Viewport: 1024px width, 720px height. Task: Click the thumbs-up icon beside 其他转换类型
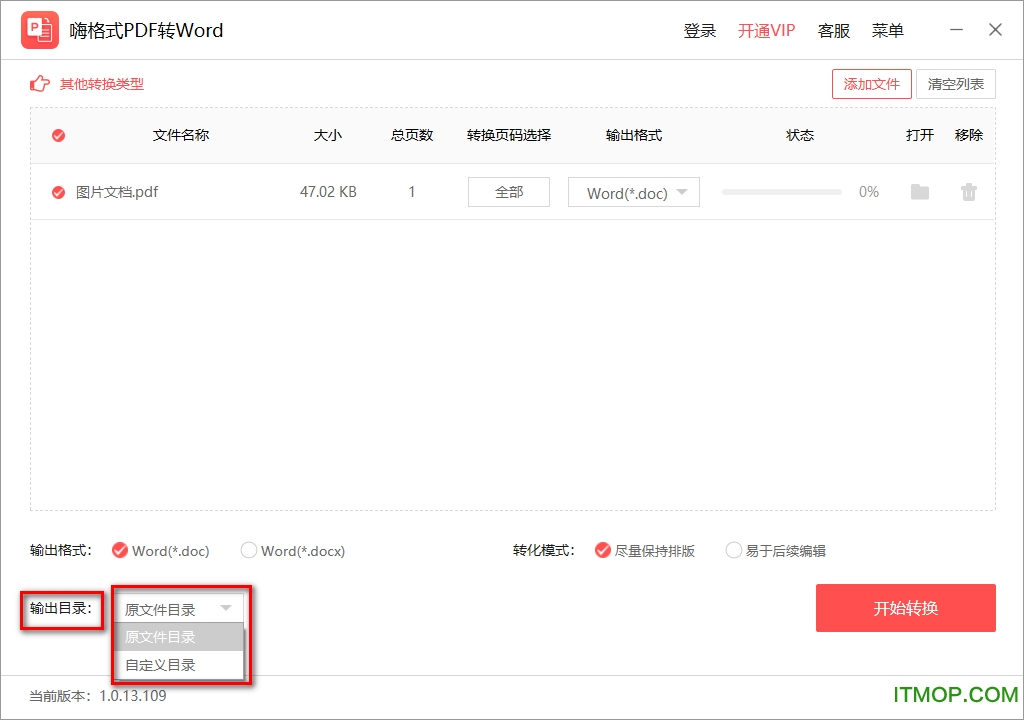point(39,84)
